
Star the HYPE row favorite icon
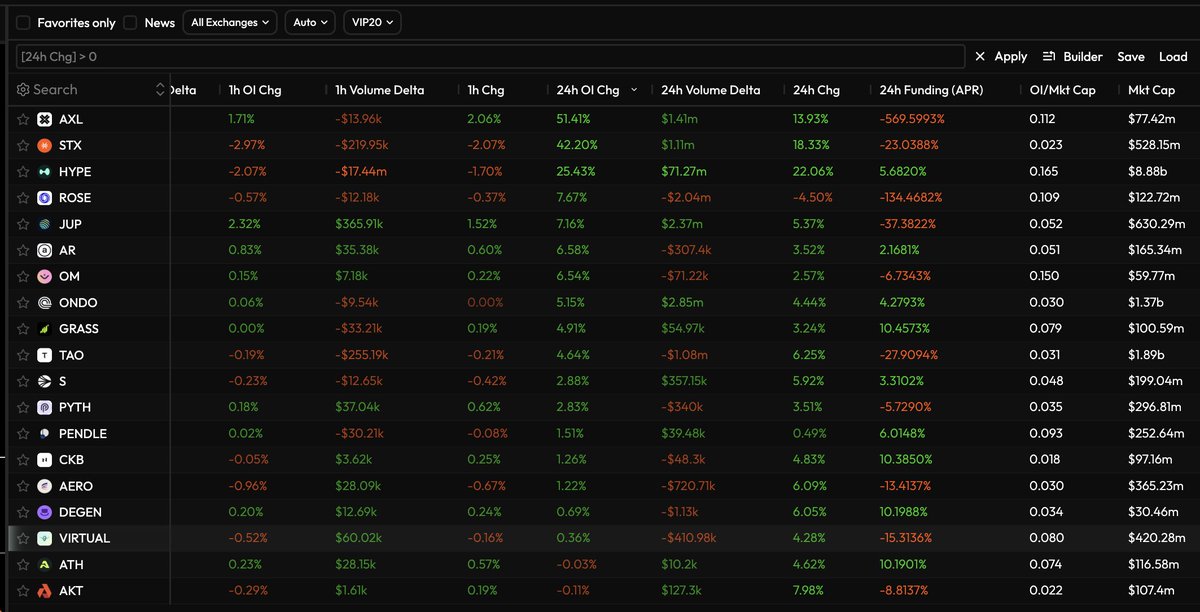point(23,172)
